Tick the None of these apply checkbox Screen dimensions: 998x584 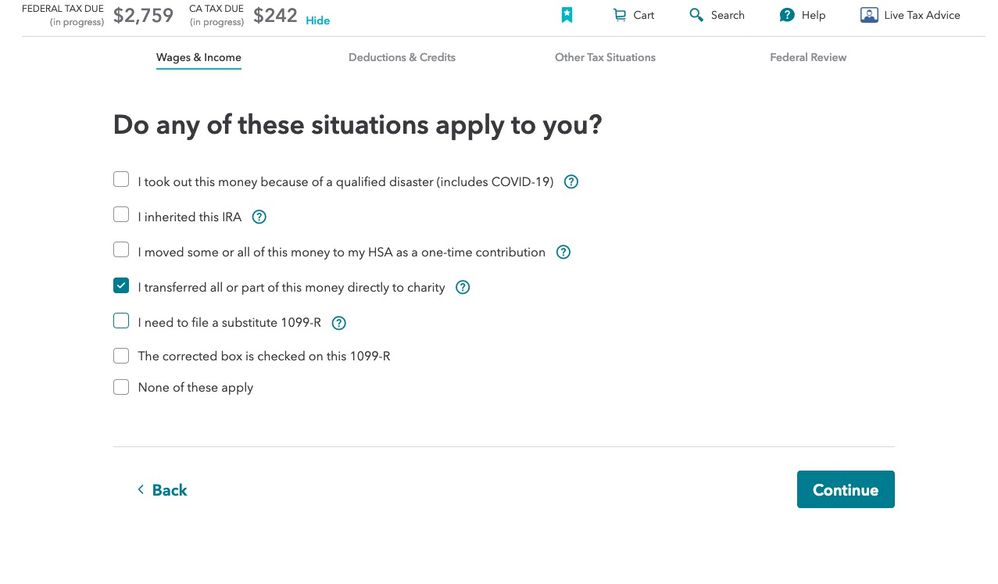pyautogui.click(x=121, y=387)
